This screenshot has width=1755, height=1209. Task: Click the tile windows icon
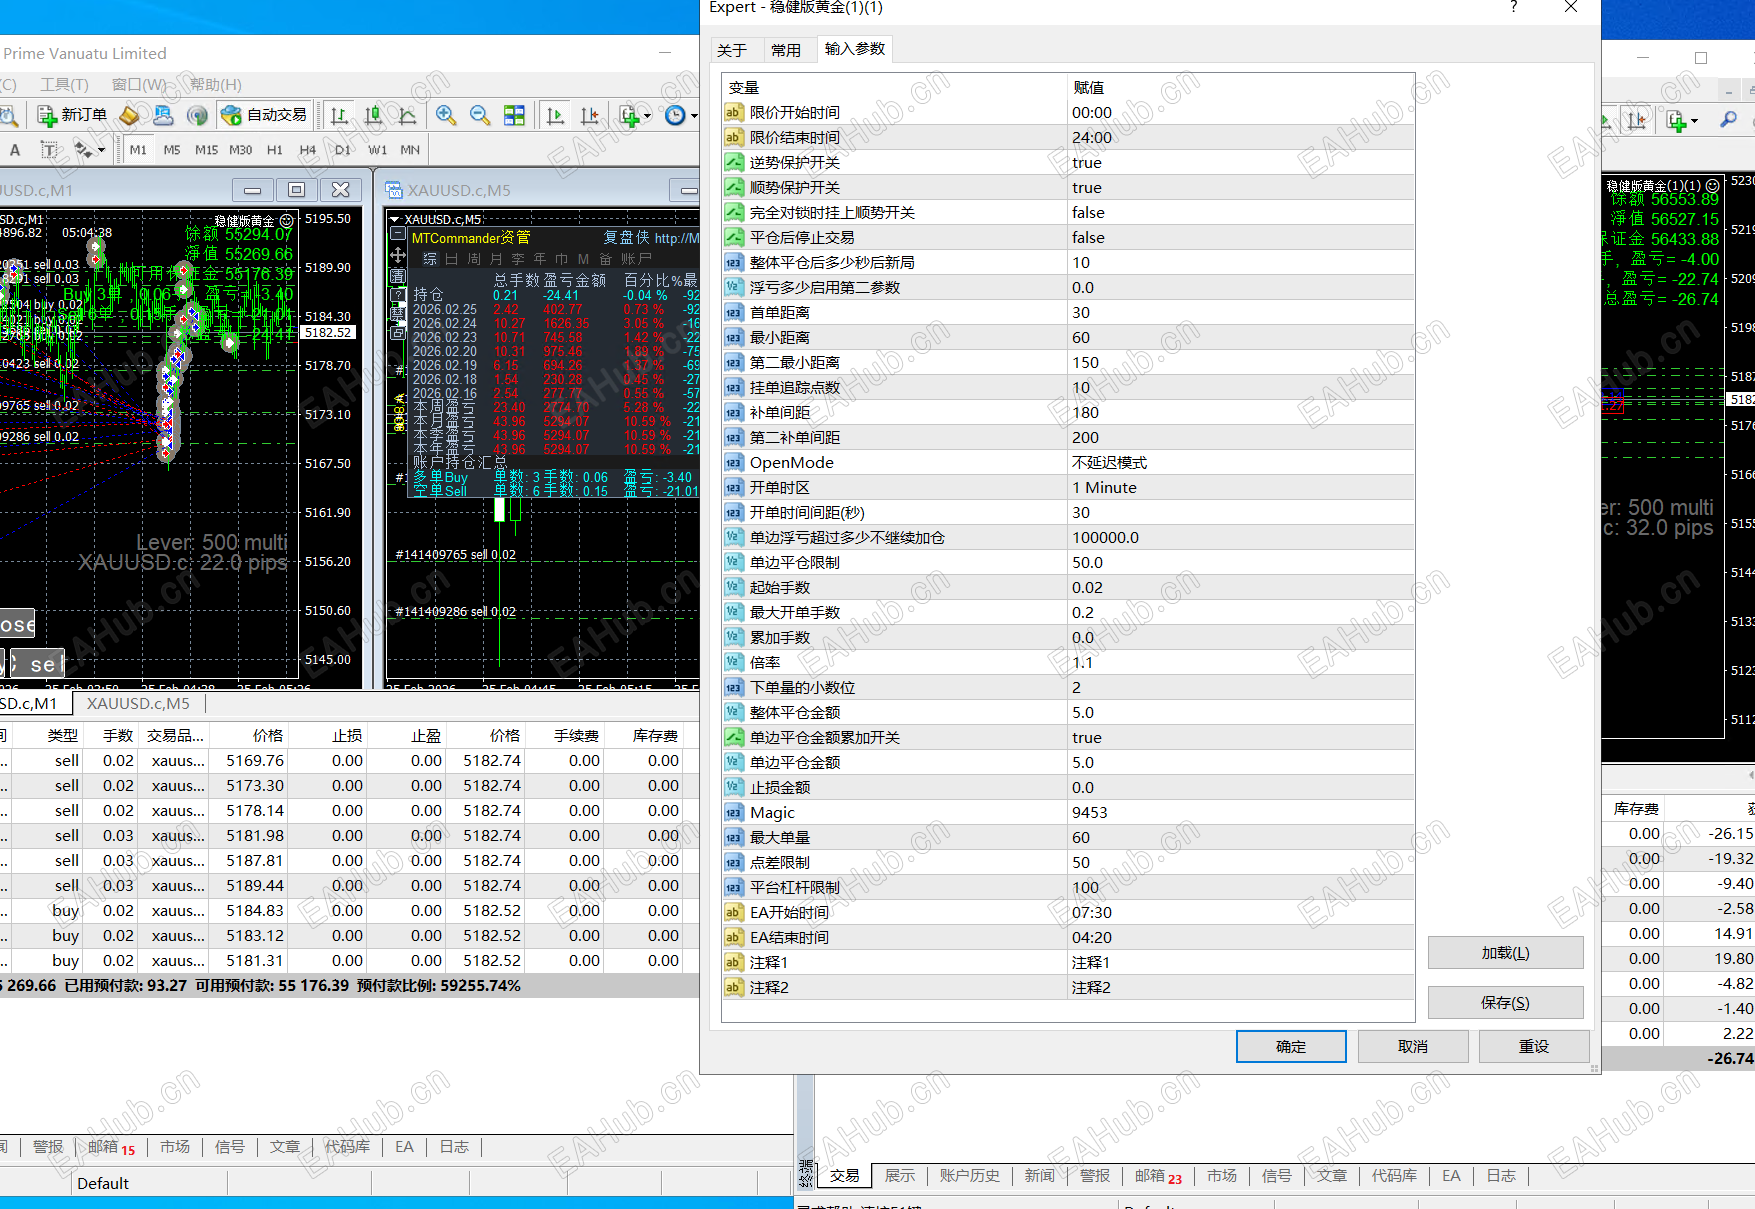pyautogui.click(x=514, y=115)
